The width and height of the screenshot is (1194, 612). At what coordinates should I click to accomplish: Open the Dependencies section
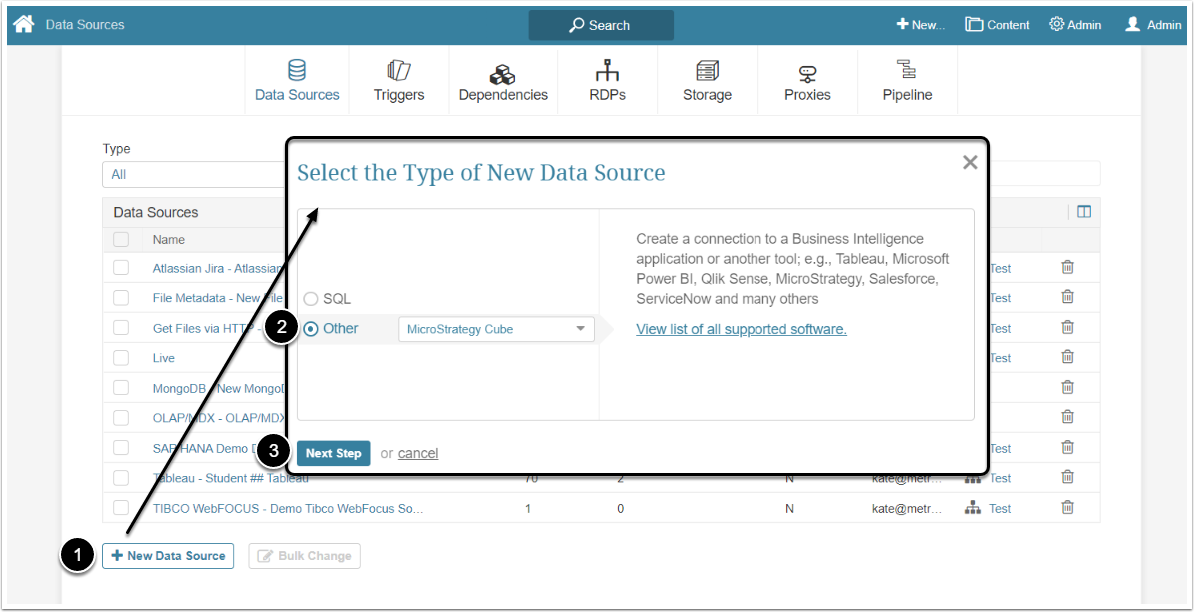coord(503,80)
